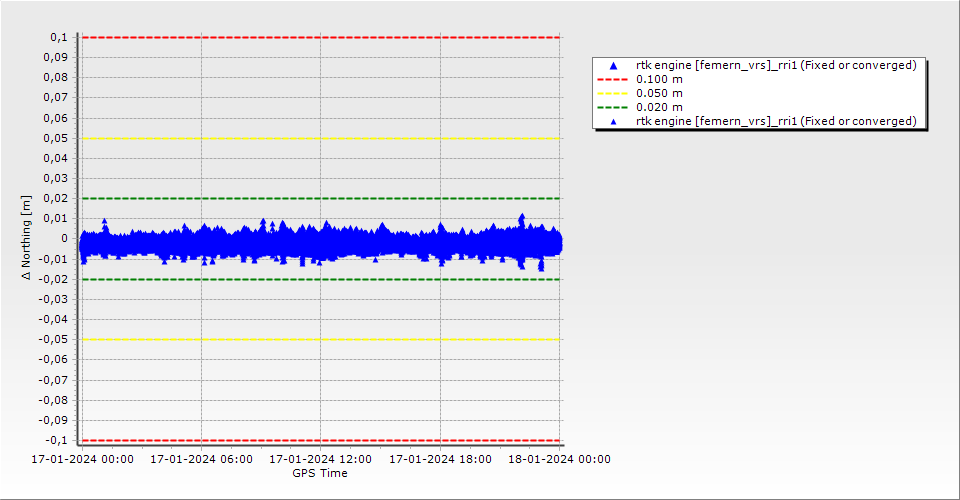Select the "0.020 m" legend label

click(x=660, y=107)
